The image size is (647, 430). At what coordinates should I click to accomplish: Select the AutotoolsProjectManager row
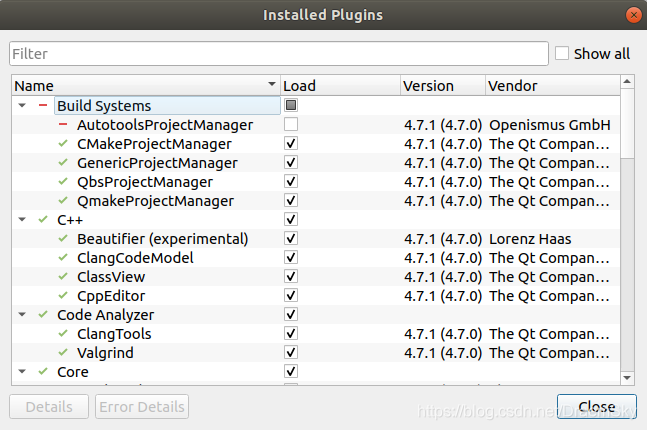[316, 125]
